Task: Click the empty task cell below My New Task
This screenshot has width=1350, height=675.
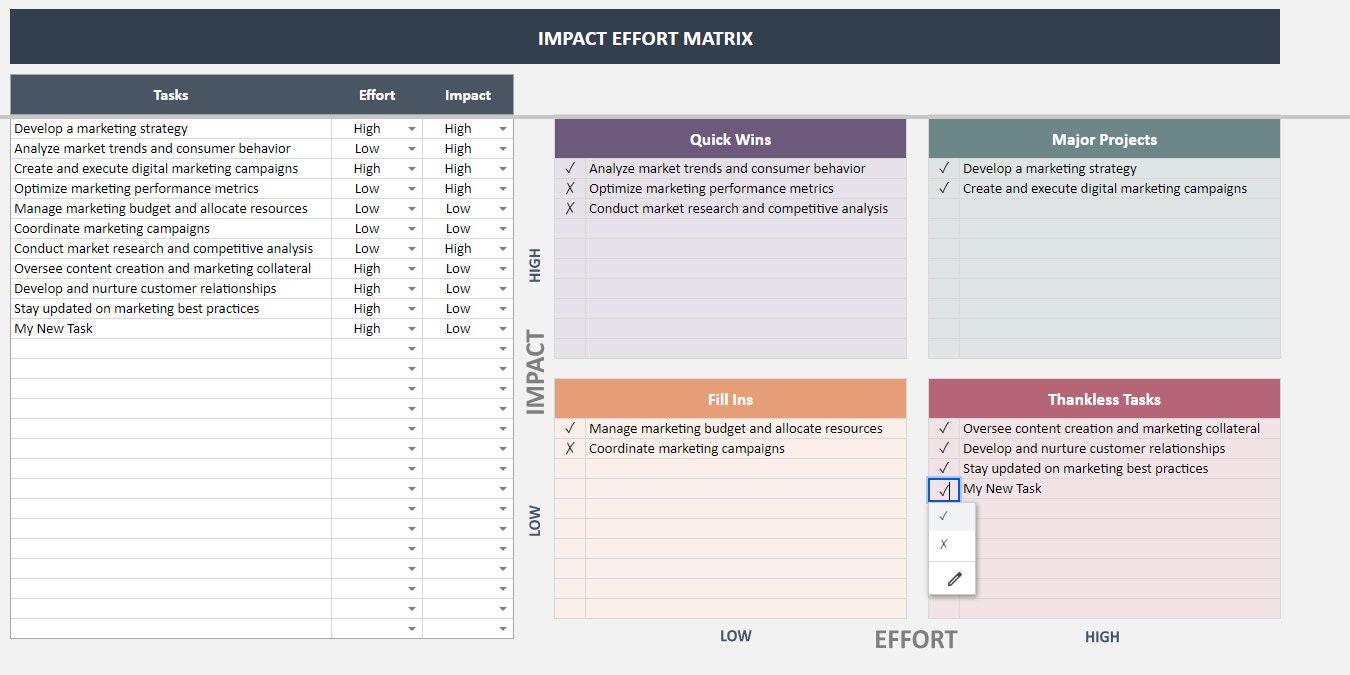Action: pos(170,348)
